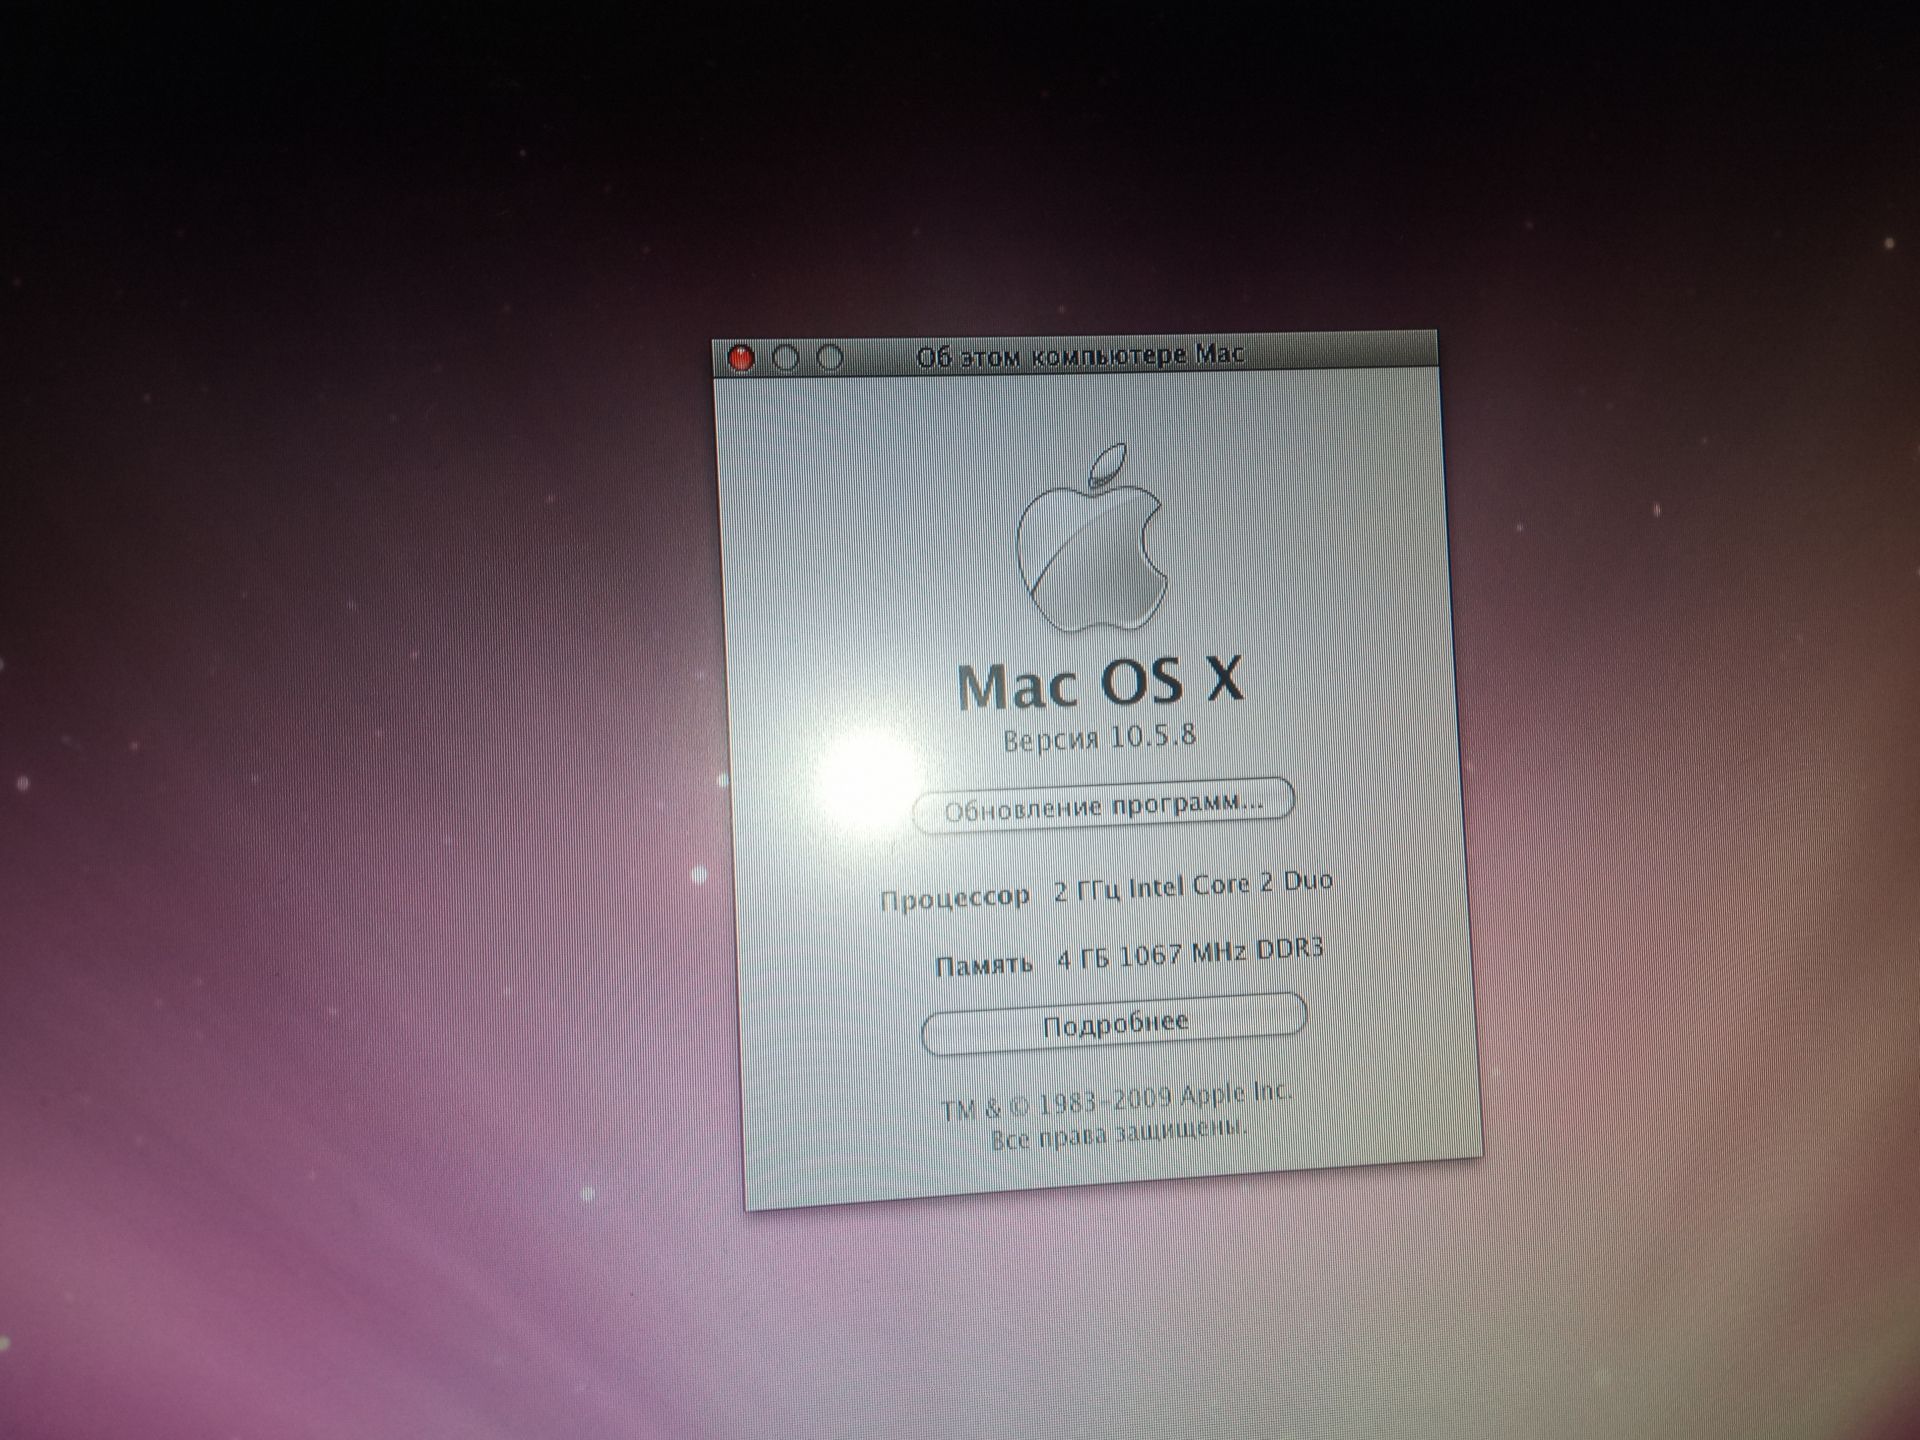Click the Mac OS X heading
This screenshot has width=1920, height=1440.
point(1100,683)
